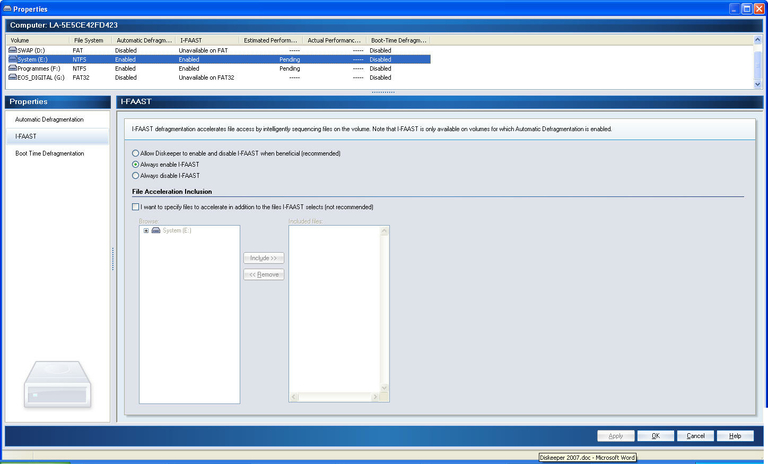The width and height of the screenshot is (768, 464).
Task: Click the SWAP (D:) drive icon
Action: coord(12,50)
